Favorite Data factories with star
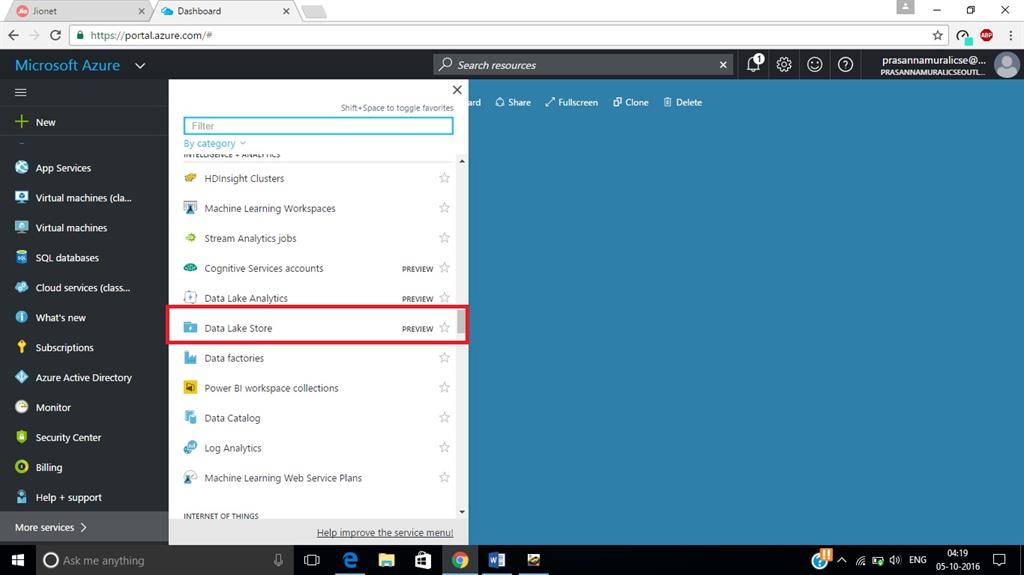This screenshot has height=575, width=1024. [444, 357]
